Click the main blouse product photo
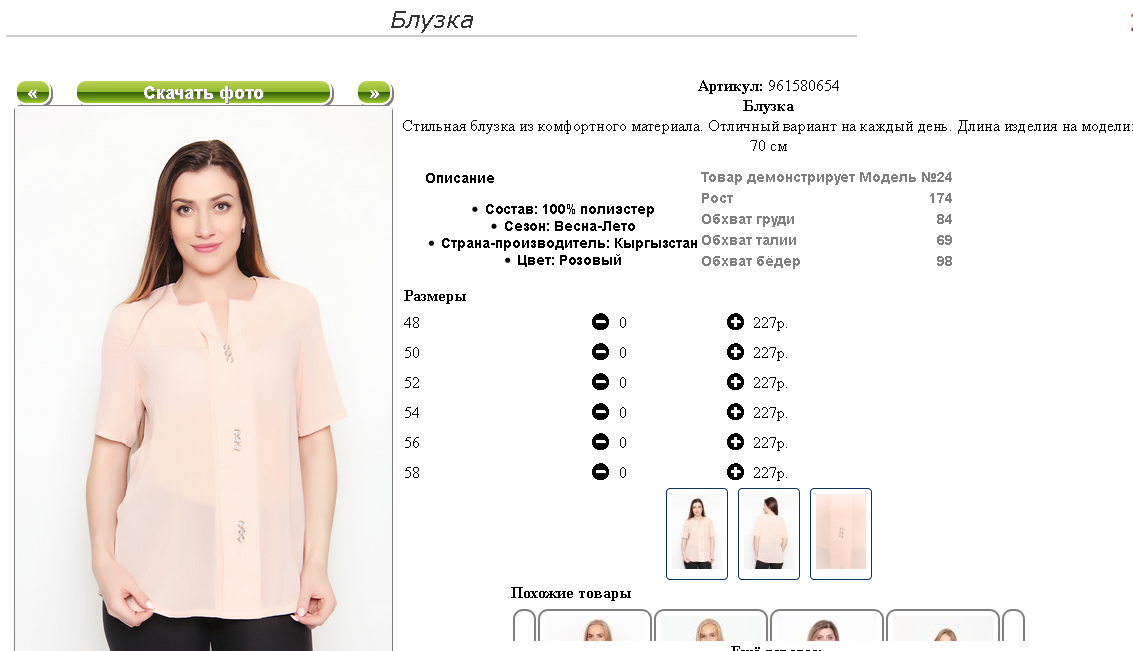The height and width of the screenshot is (651, 1133). (x=204, y=379)
